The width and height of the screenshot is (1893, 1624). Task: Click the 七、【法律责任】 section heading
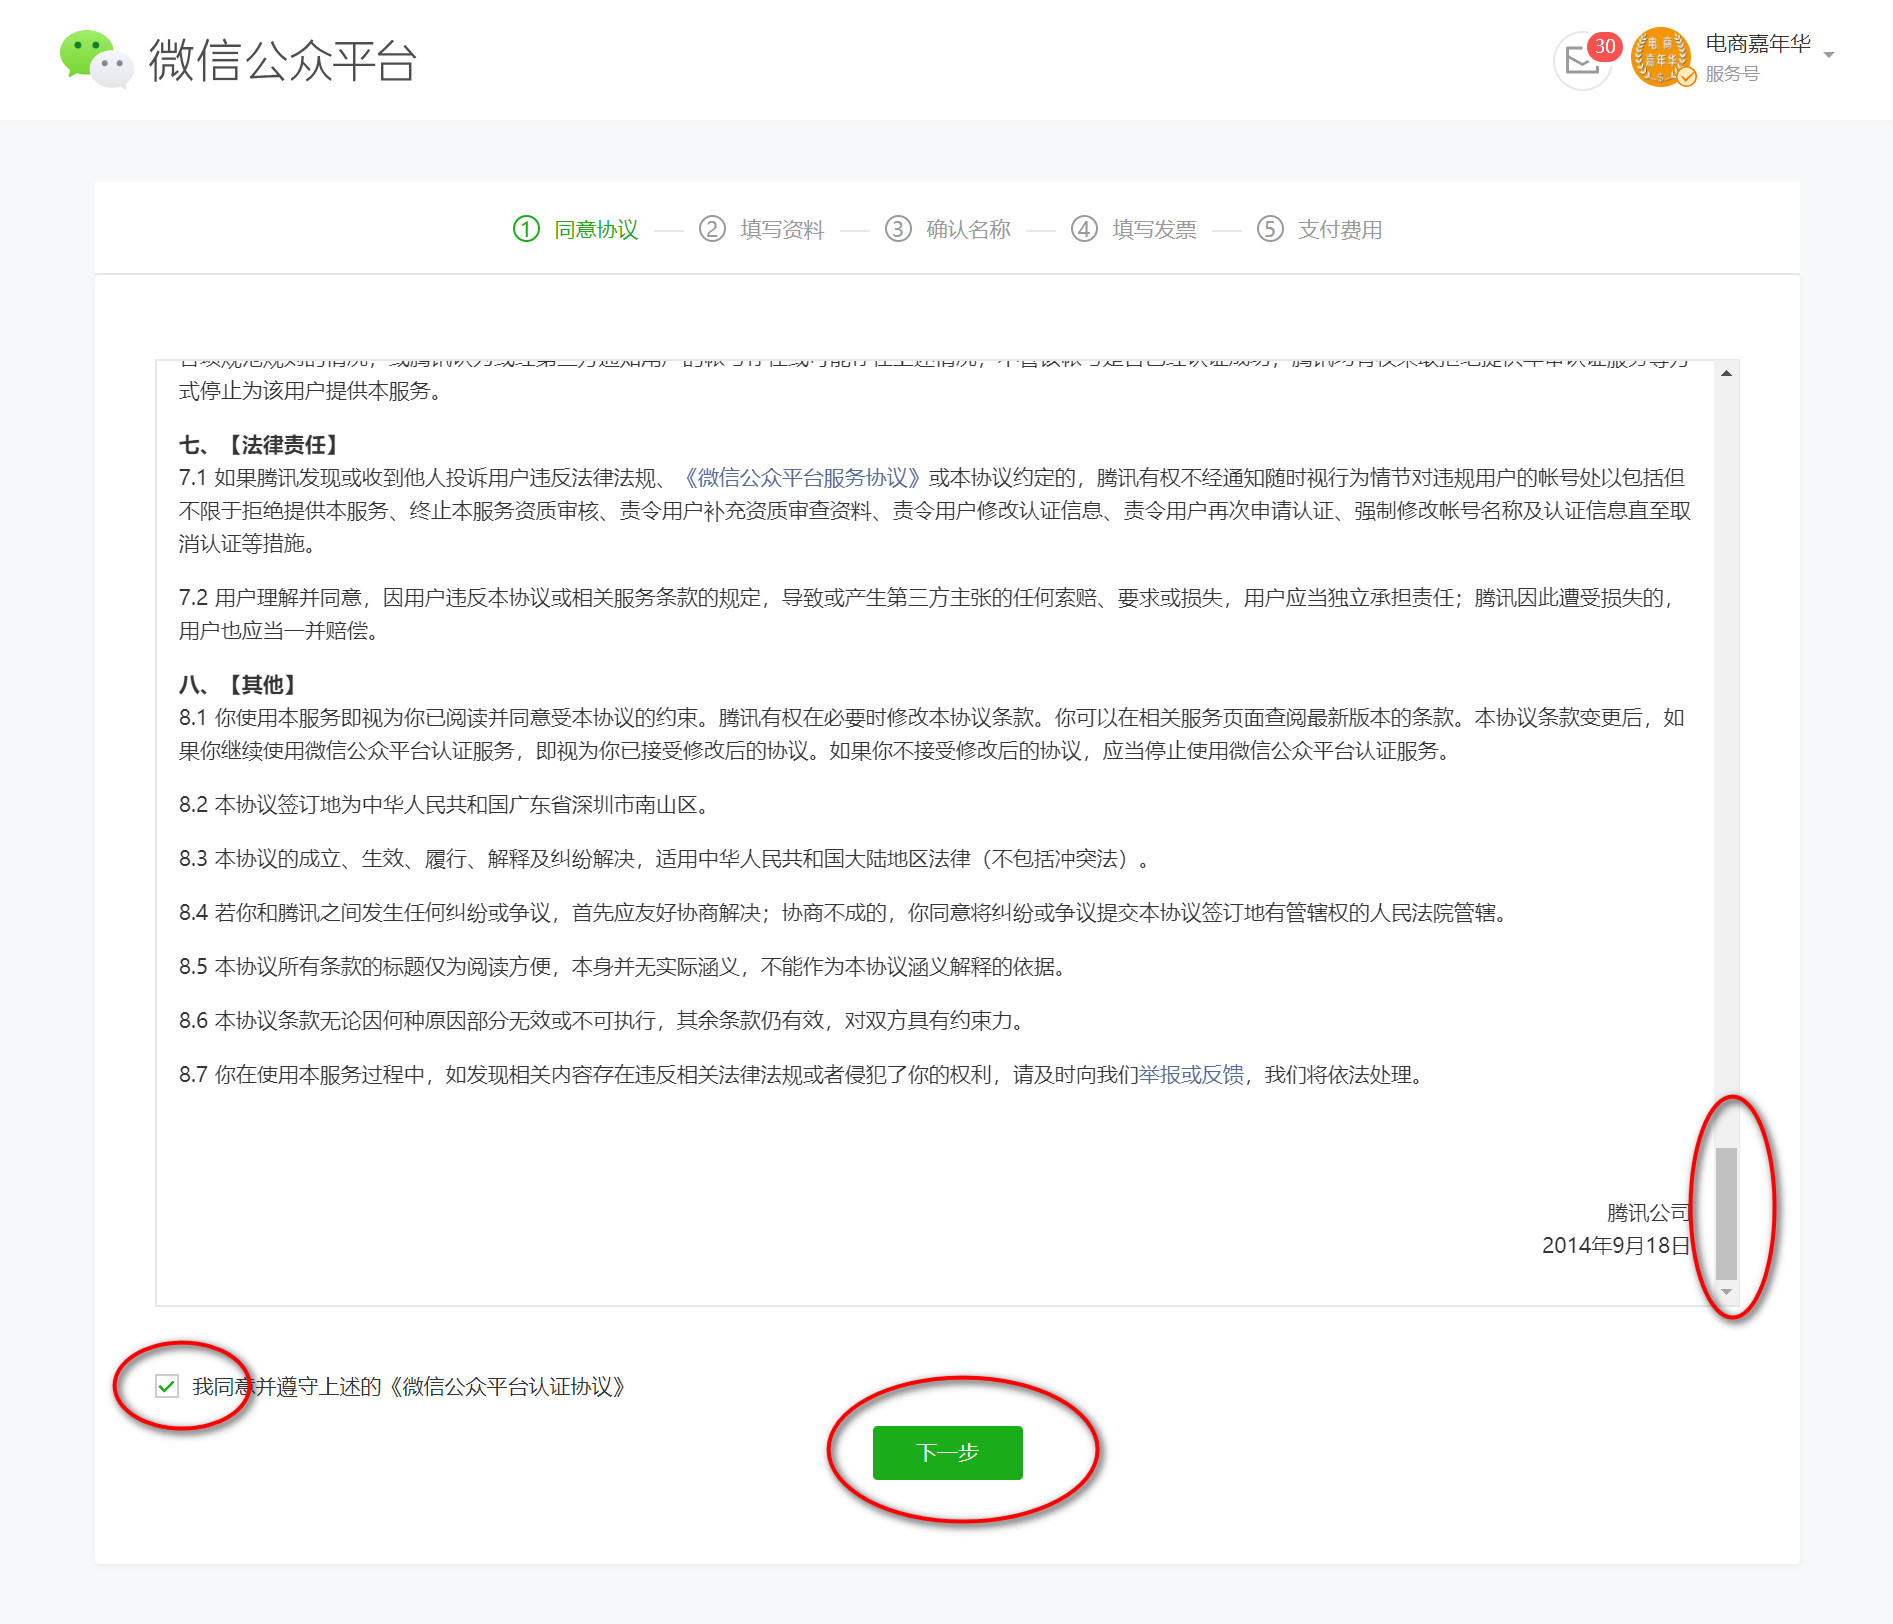tap(262, 445)
